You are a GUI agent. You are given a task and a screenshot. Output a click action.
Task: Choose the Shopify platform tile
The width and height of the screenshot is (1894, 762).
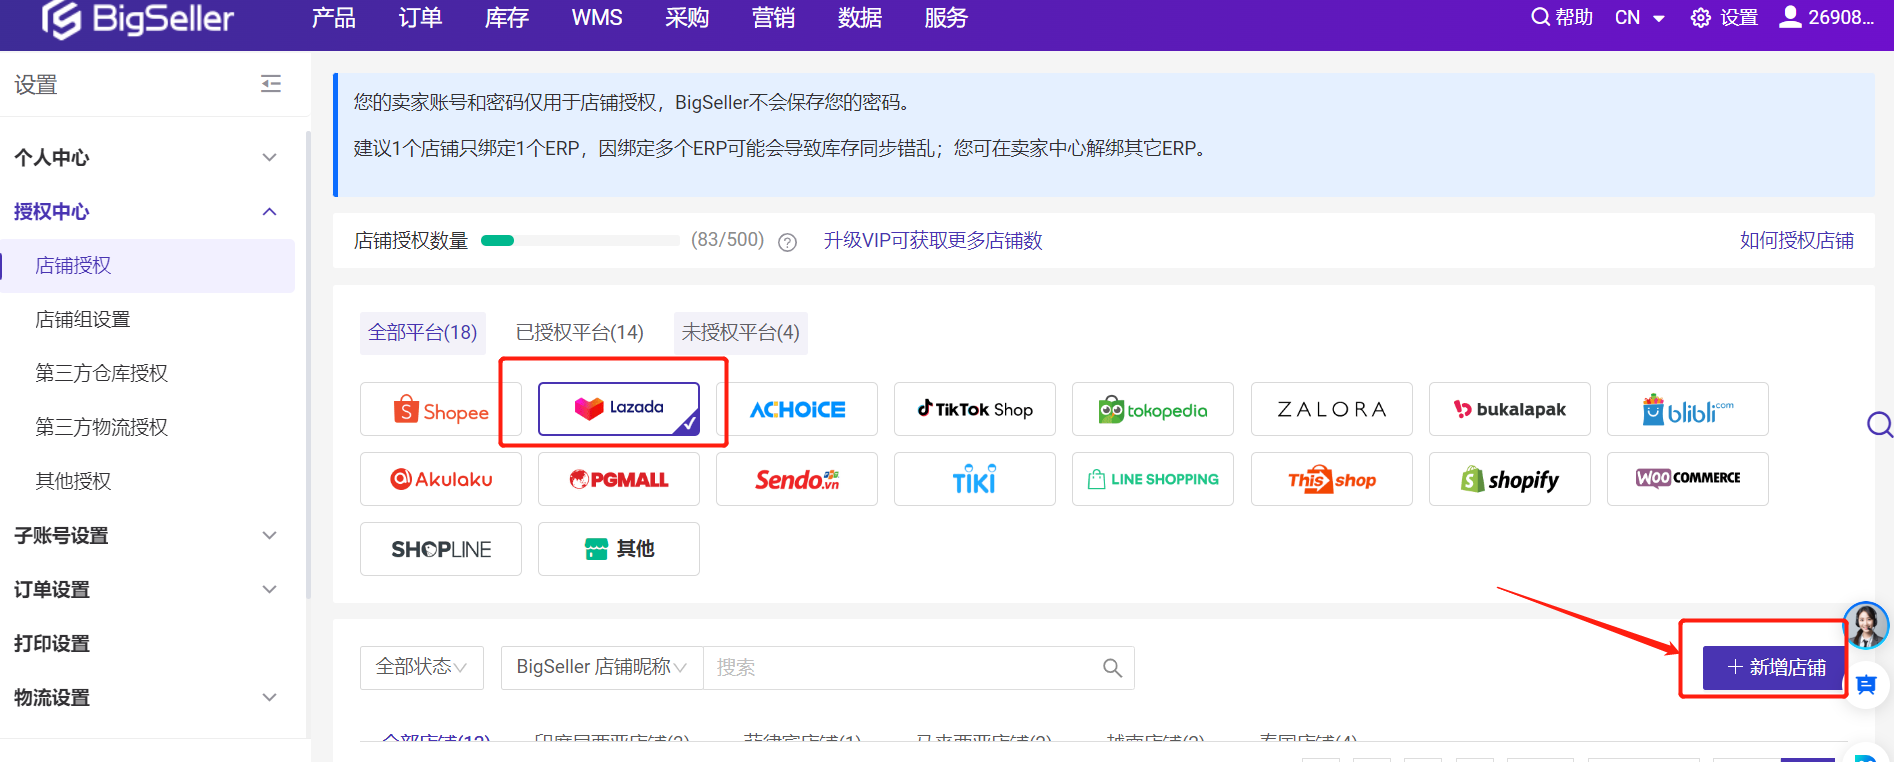[x=1509, y=480]
